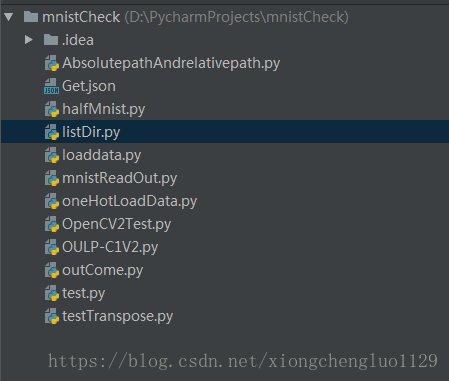Click the .idea folder icon

coord(51,40)
